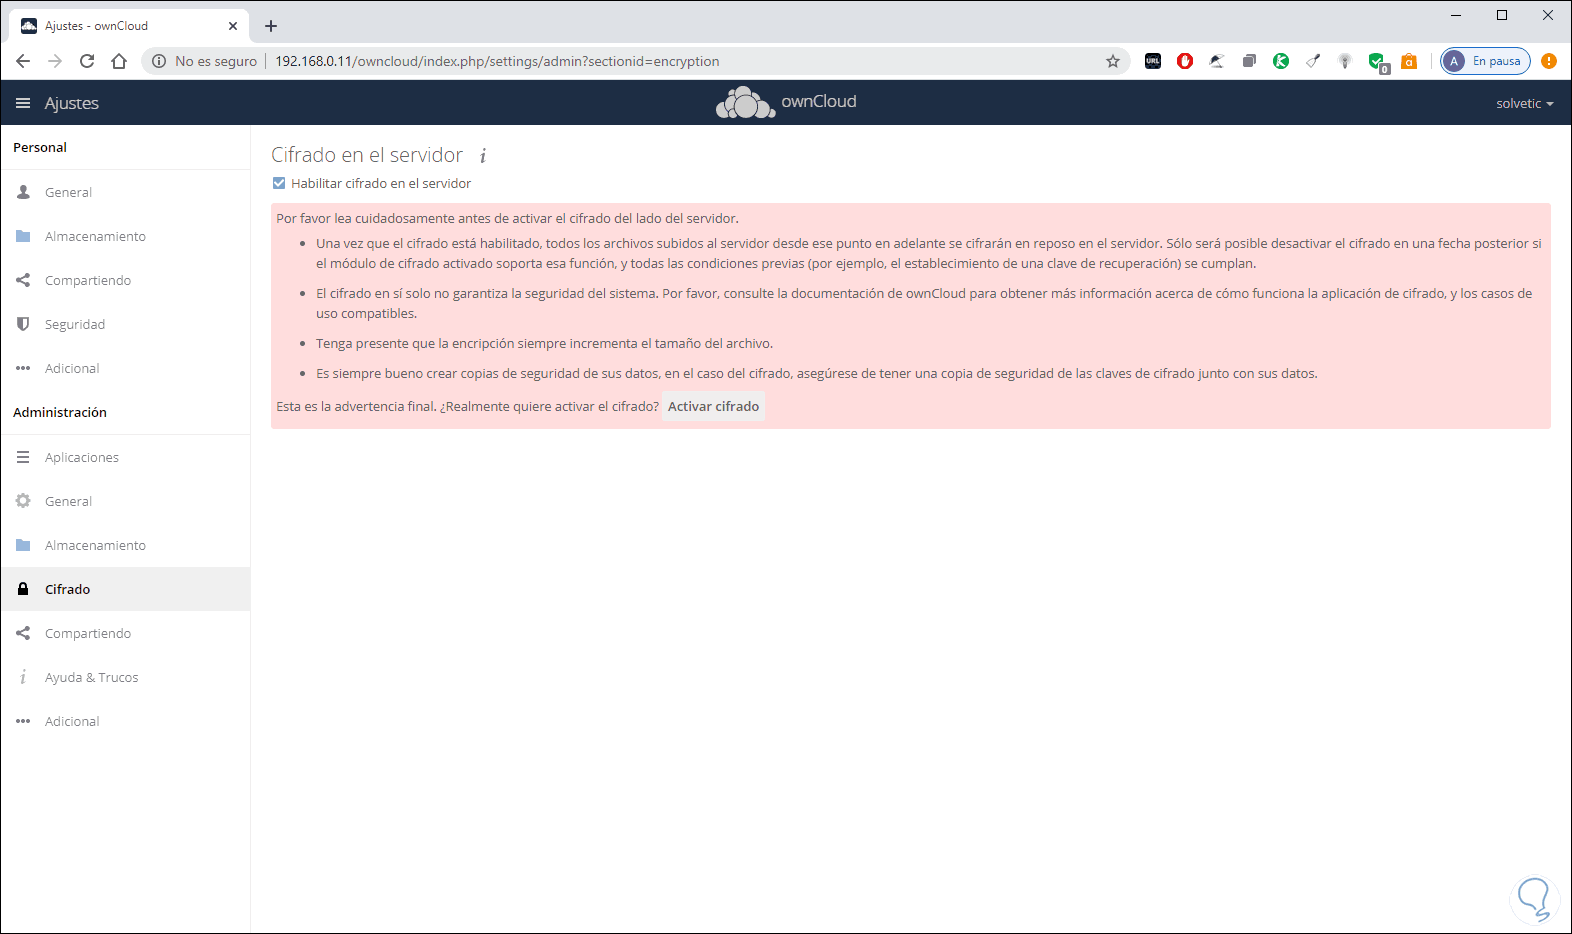Image resolution: width=1572 pixels, height=934 pixels.
Task: Open Personal Almacenamiento settings section
Action: [125, 236]
